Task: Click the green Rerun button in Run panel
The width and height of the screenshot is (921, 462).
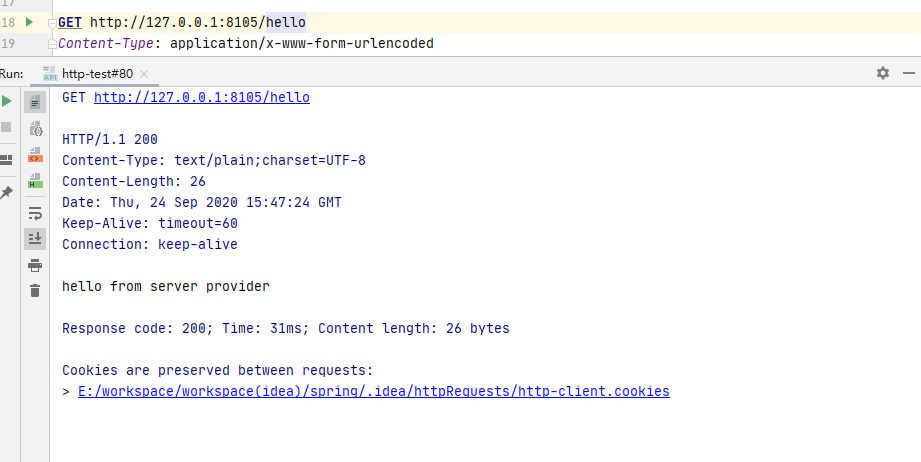Action: pyautogui.click(x=7, y=102)
